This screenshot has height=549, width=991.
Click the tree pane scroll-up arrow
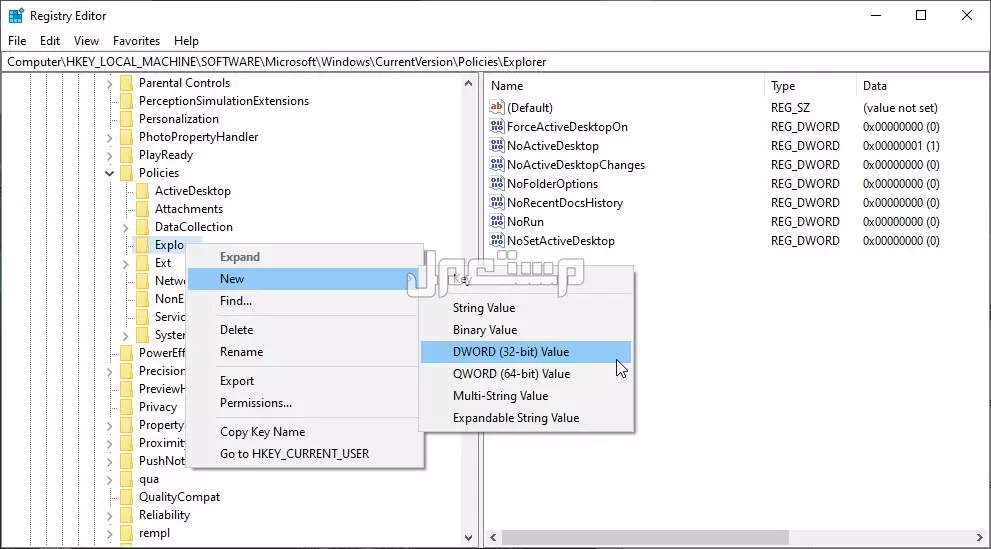coord(468,83)
